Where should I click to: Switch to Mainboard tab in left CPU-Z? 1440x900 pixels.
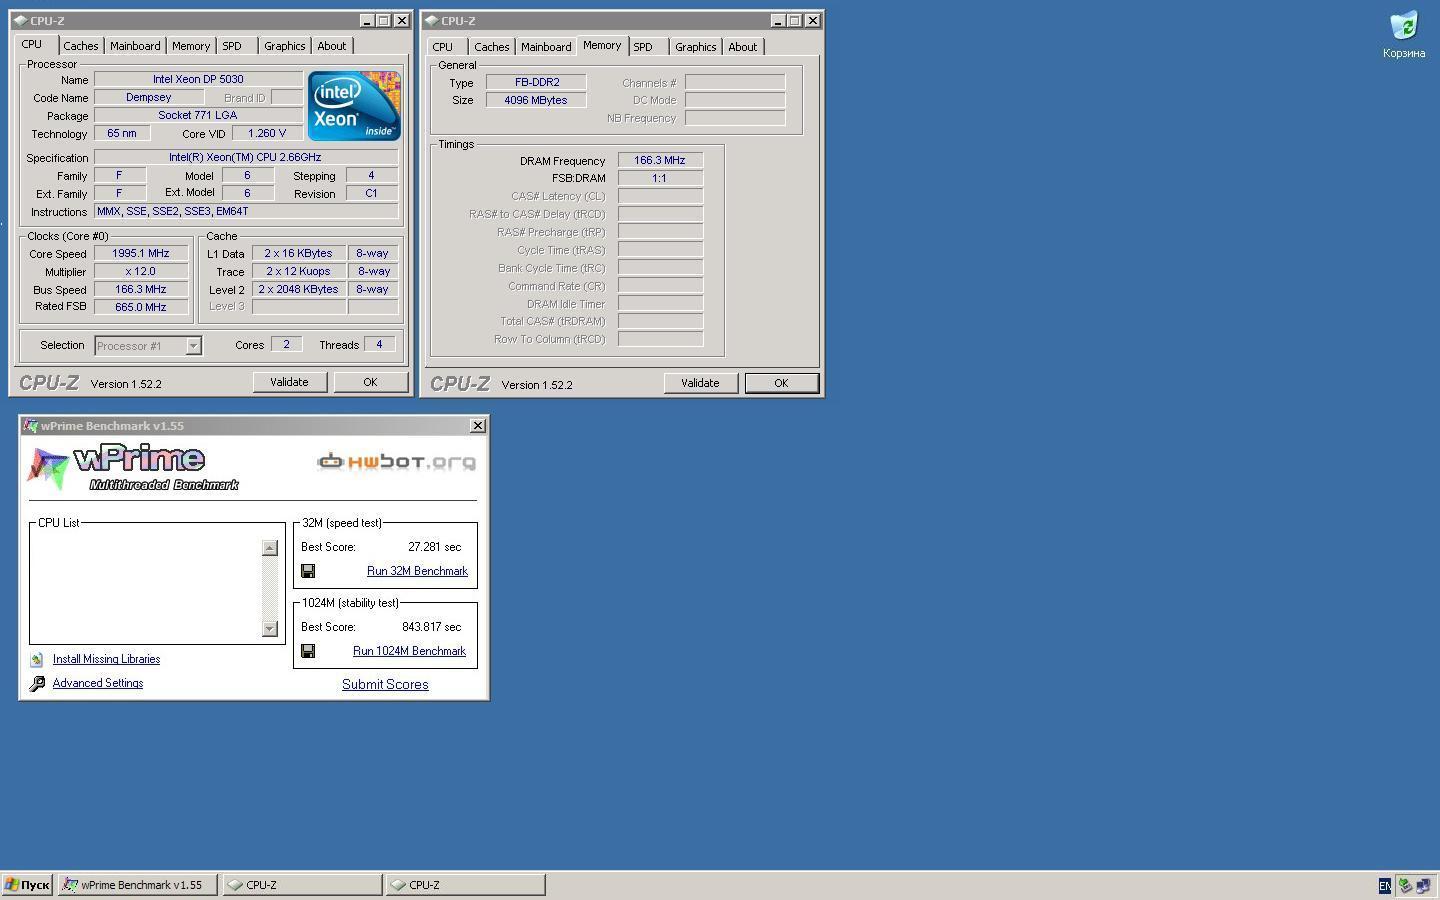click(135, 46)
